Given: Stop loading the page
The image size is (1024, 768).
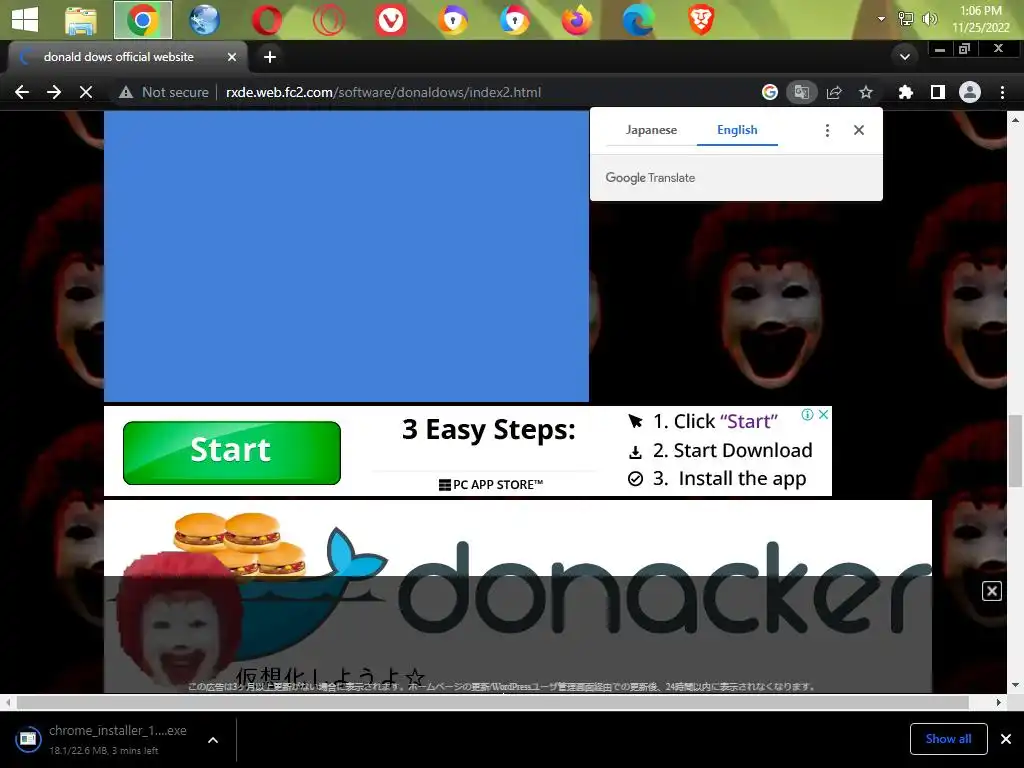Looking at the screenshot, I should [86, 92].
